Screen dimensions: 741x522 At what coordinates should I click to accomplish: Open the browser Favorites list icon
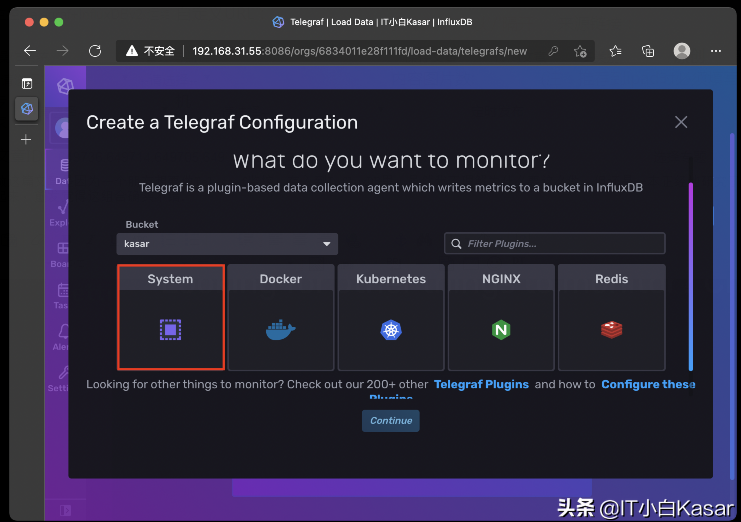[x=615, y=51]
